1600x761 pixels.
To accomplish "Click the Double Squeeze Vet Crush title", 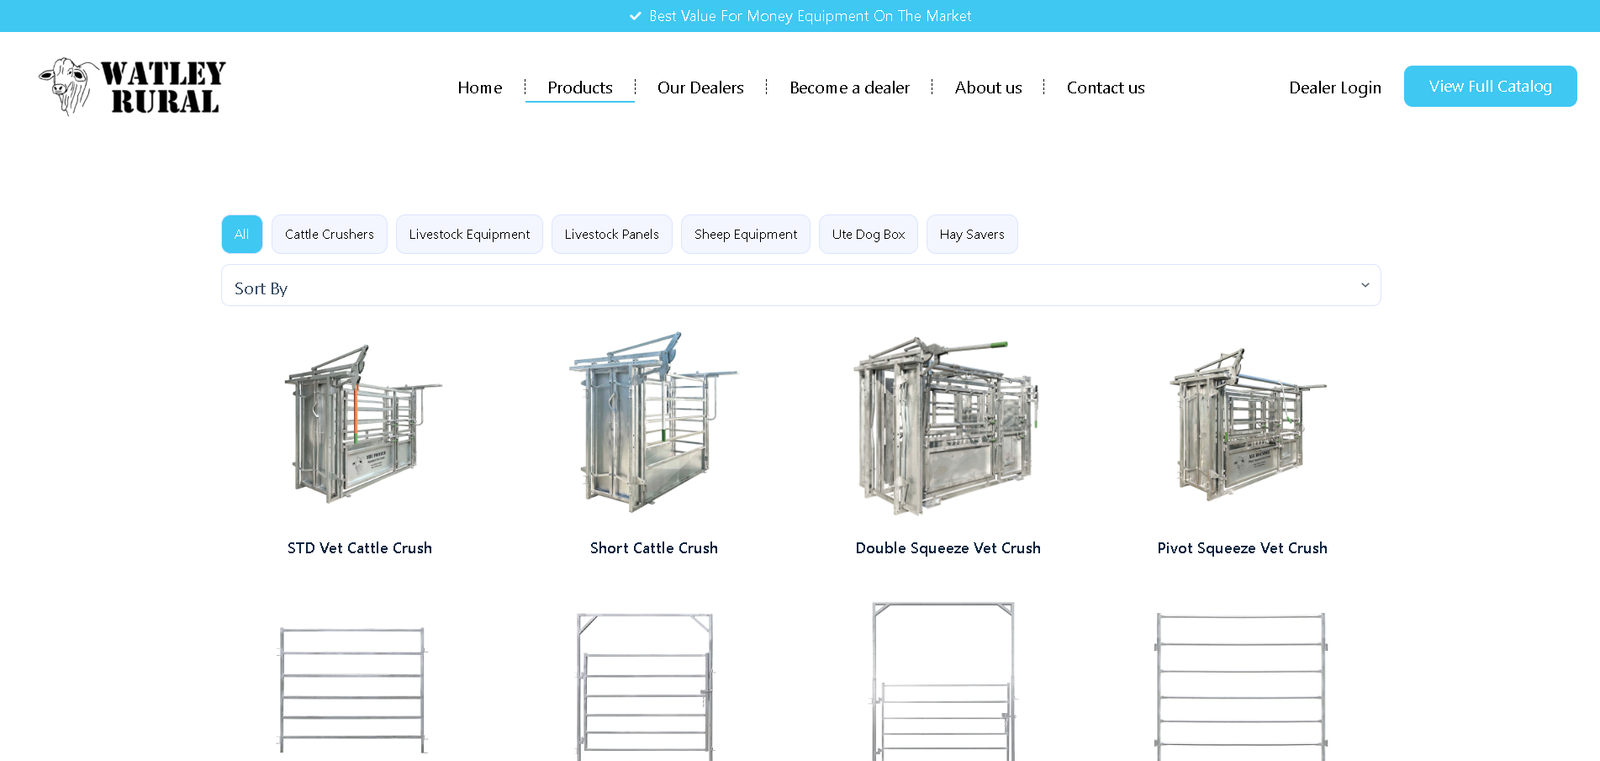I will point(948,548).
